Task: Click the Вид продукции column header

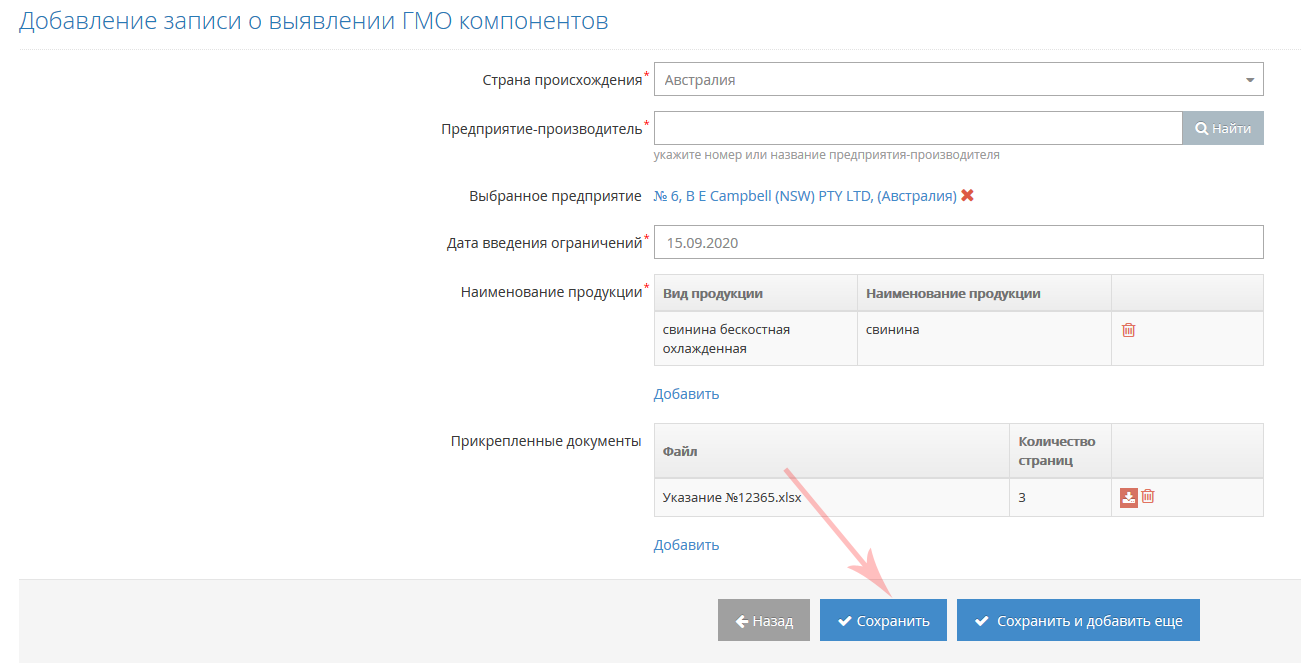Action: tap(713, 294)
